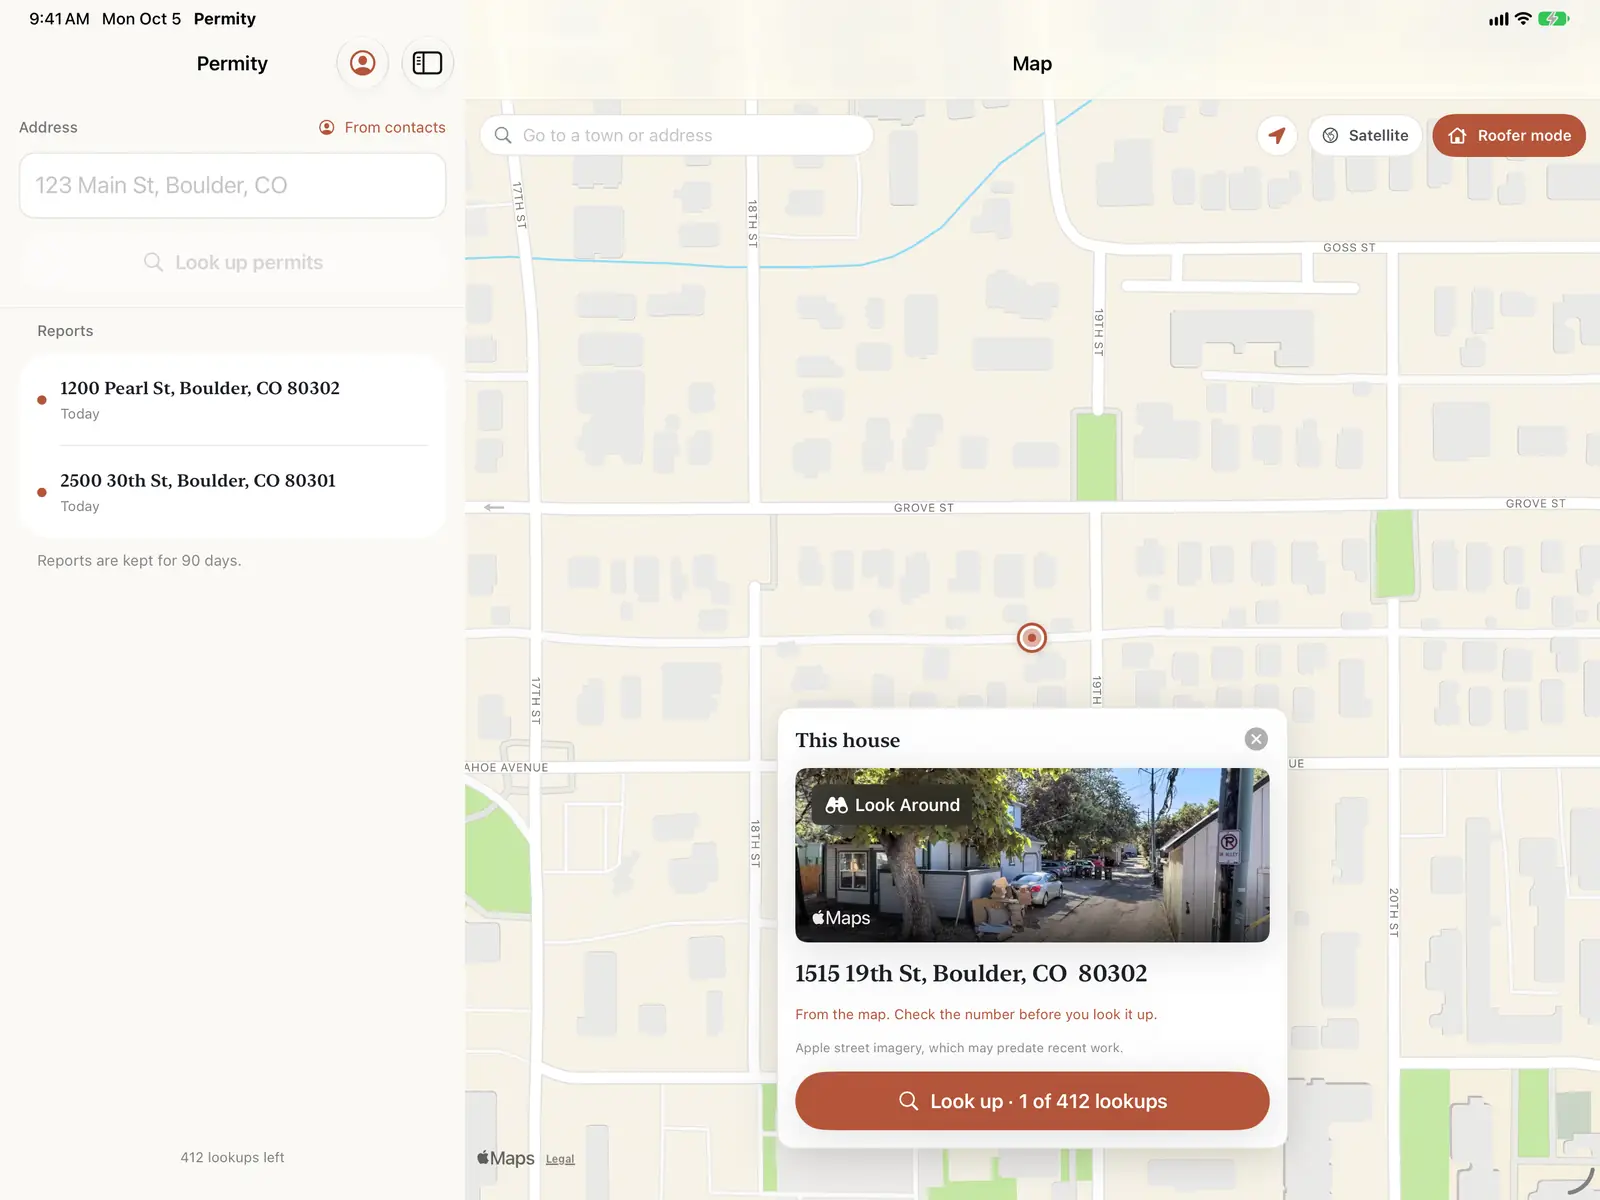Tap the Wi-Fi status icon
Image resolution: width=1600 pixels, height=1200 pixels.
tap(1523, 19)
